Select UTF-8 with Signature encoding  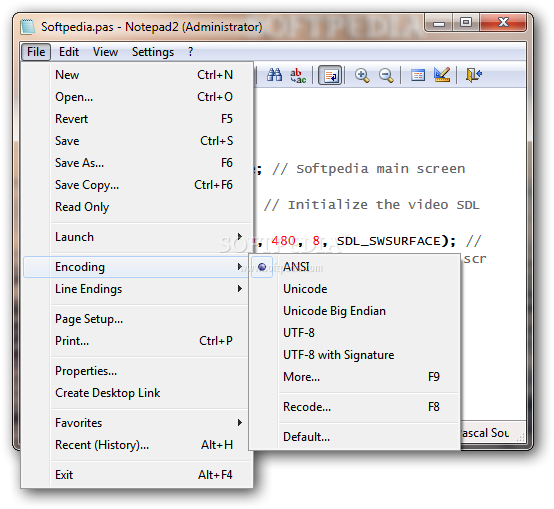355,355
